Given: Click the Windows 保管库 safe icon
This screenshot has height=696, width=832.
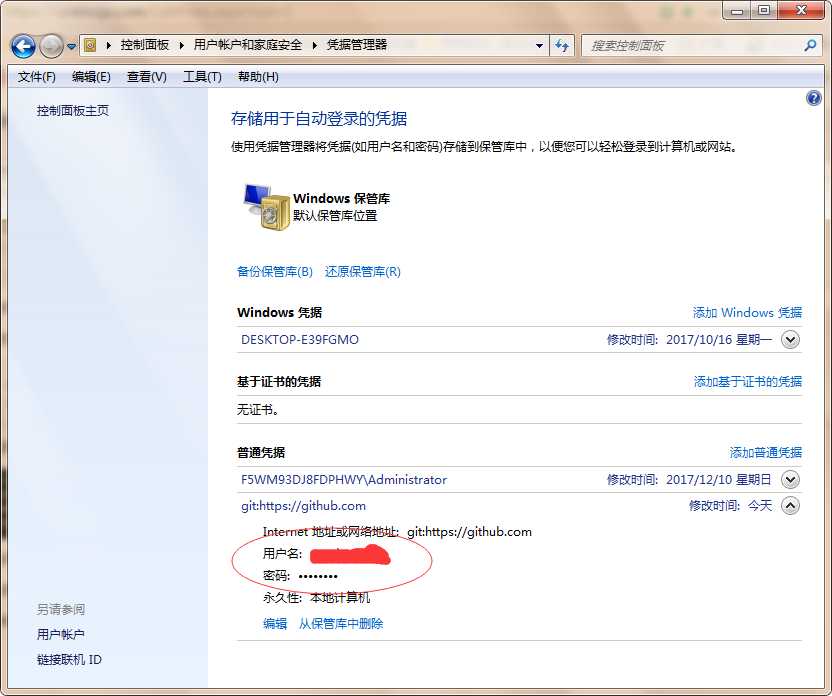Looking at the screenshot, I should 266,207.
